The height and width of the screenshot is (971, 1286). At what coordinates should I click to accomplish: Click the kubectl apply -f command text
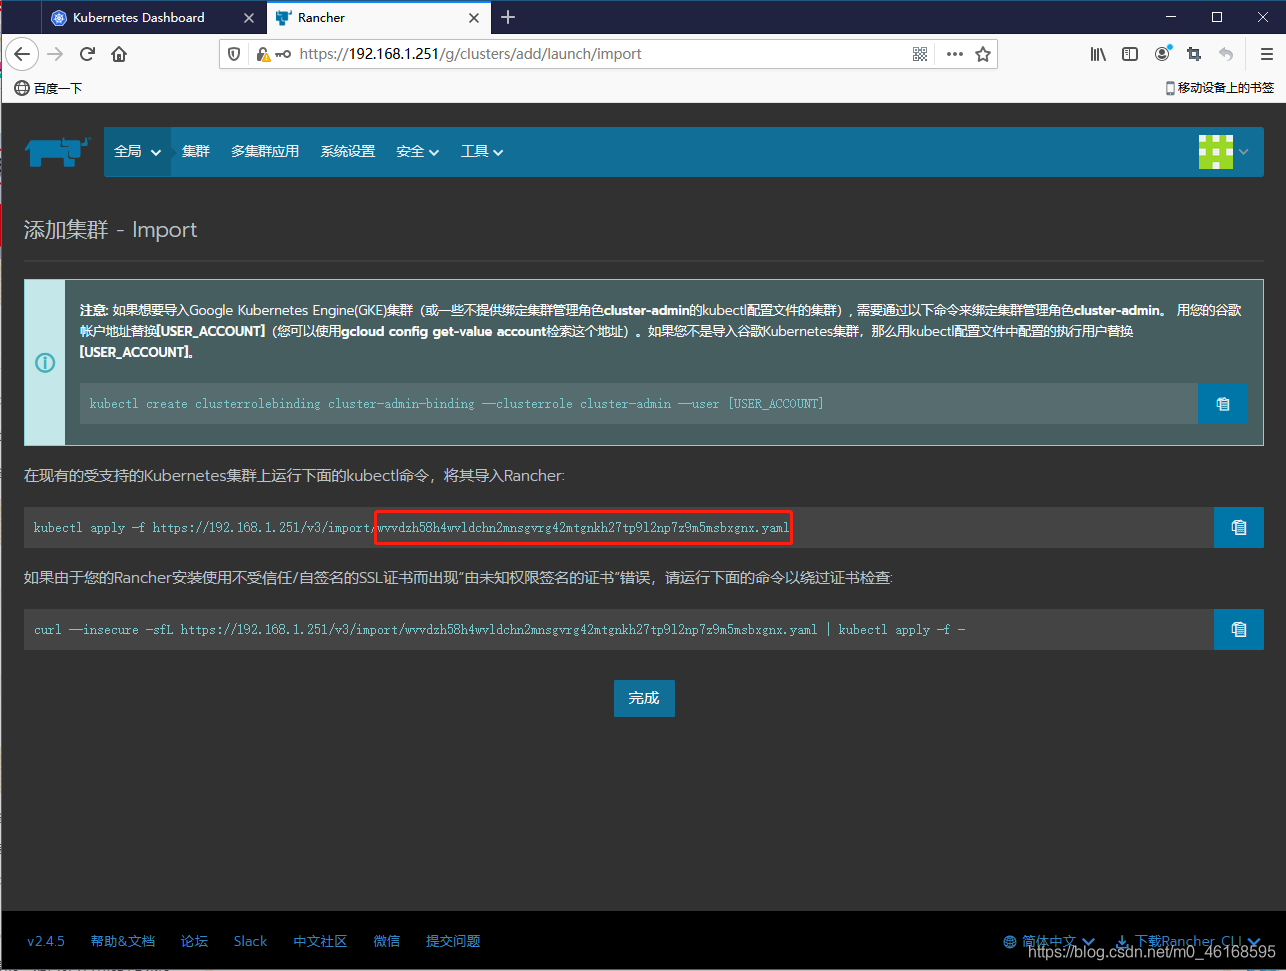click(x=411, y=527)
